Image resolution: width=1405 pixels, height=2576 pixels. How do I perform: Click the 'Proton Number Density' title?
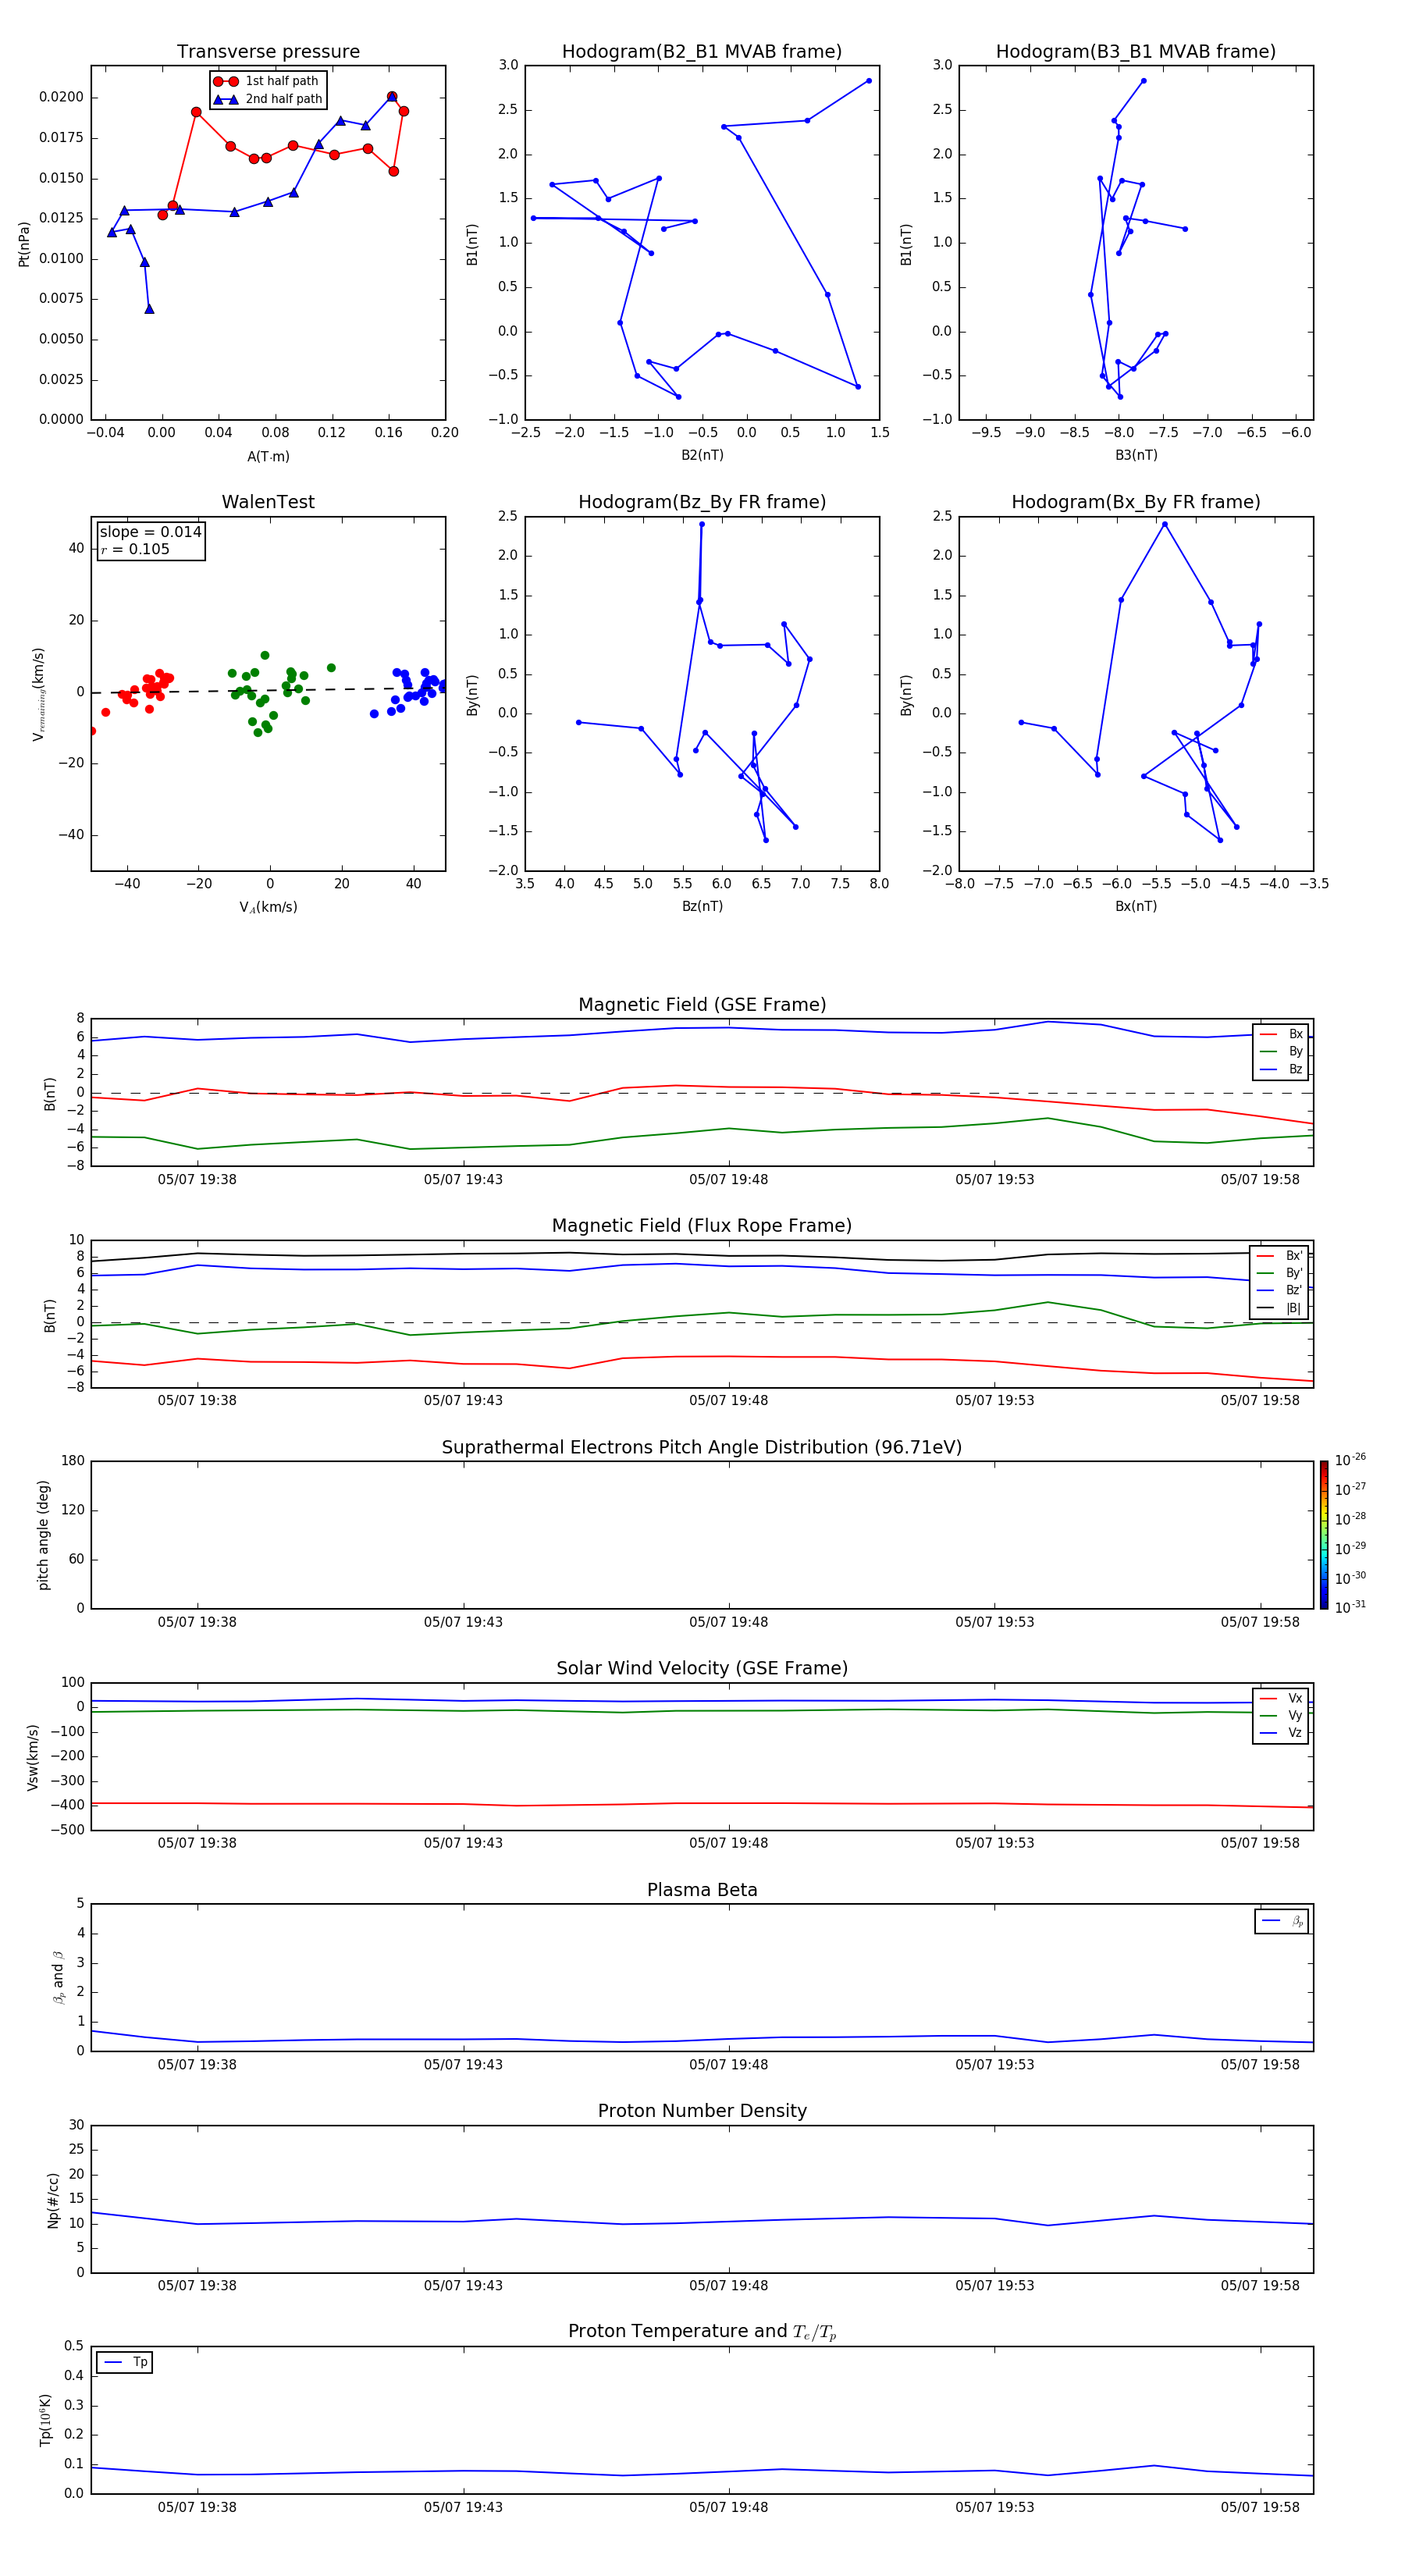pos(702,2111)
